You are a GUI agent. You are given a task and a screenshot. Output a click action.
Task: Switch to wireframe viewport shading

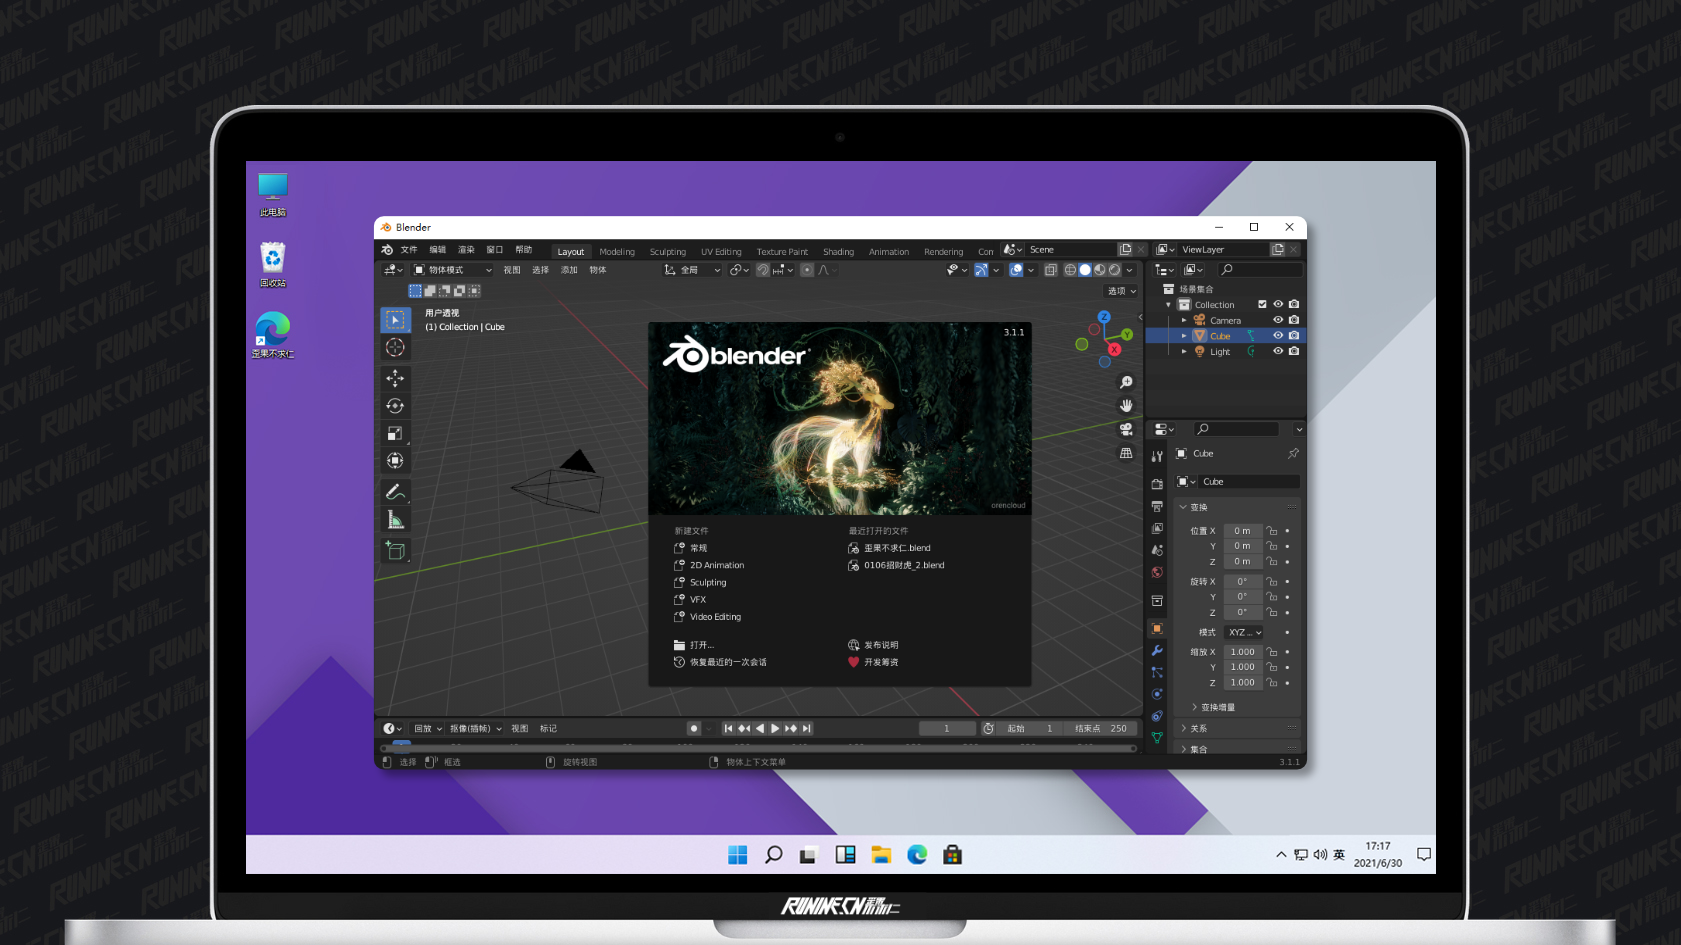coord(1070,270)
